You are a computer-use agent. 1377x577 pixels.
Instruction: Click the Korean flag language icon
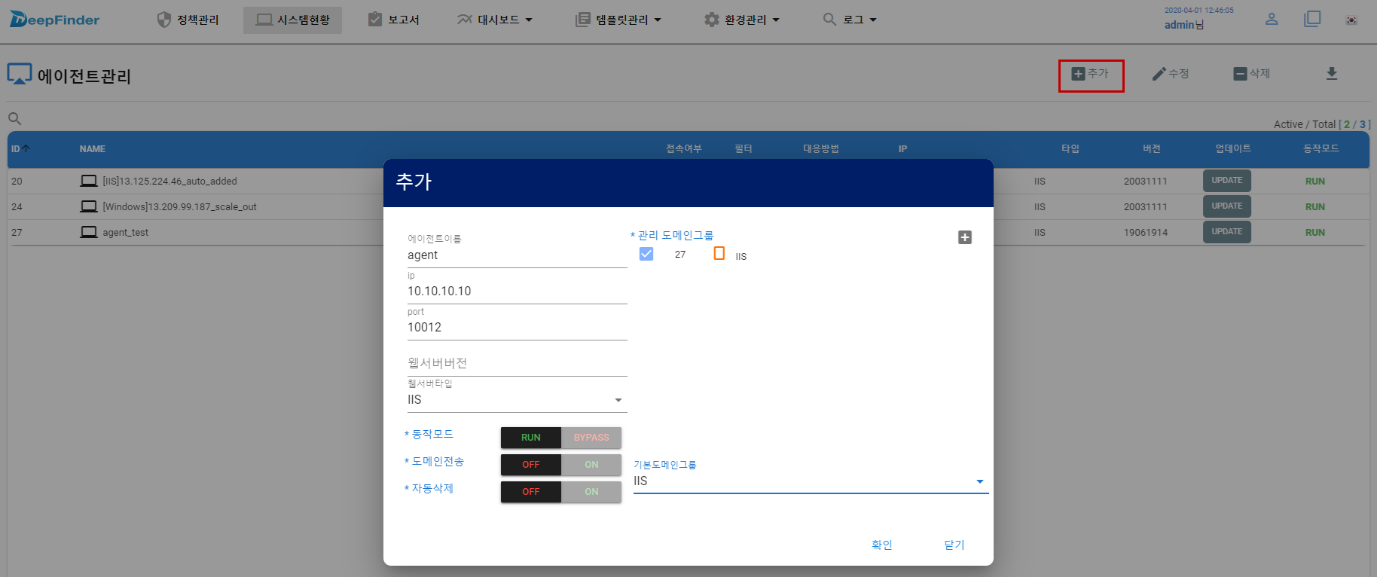[x=1351, y=19]
